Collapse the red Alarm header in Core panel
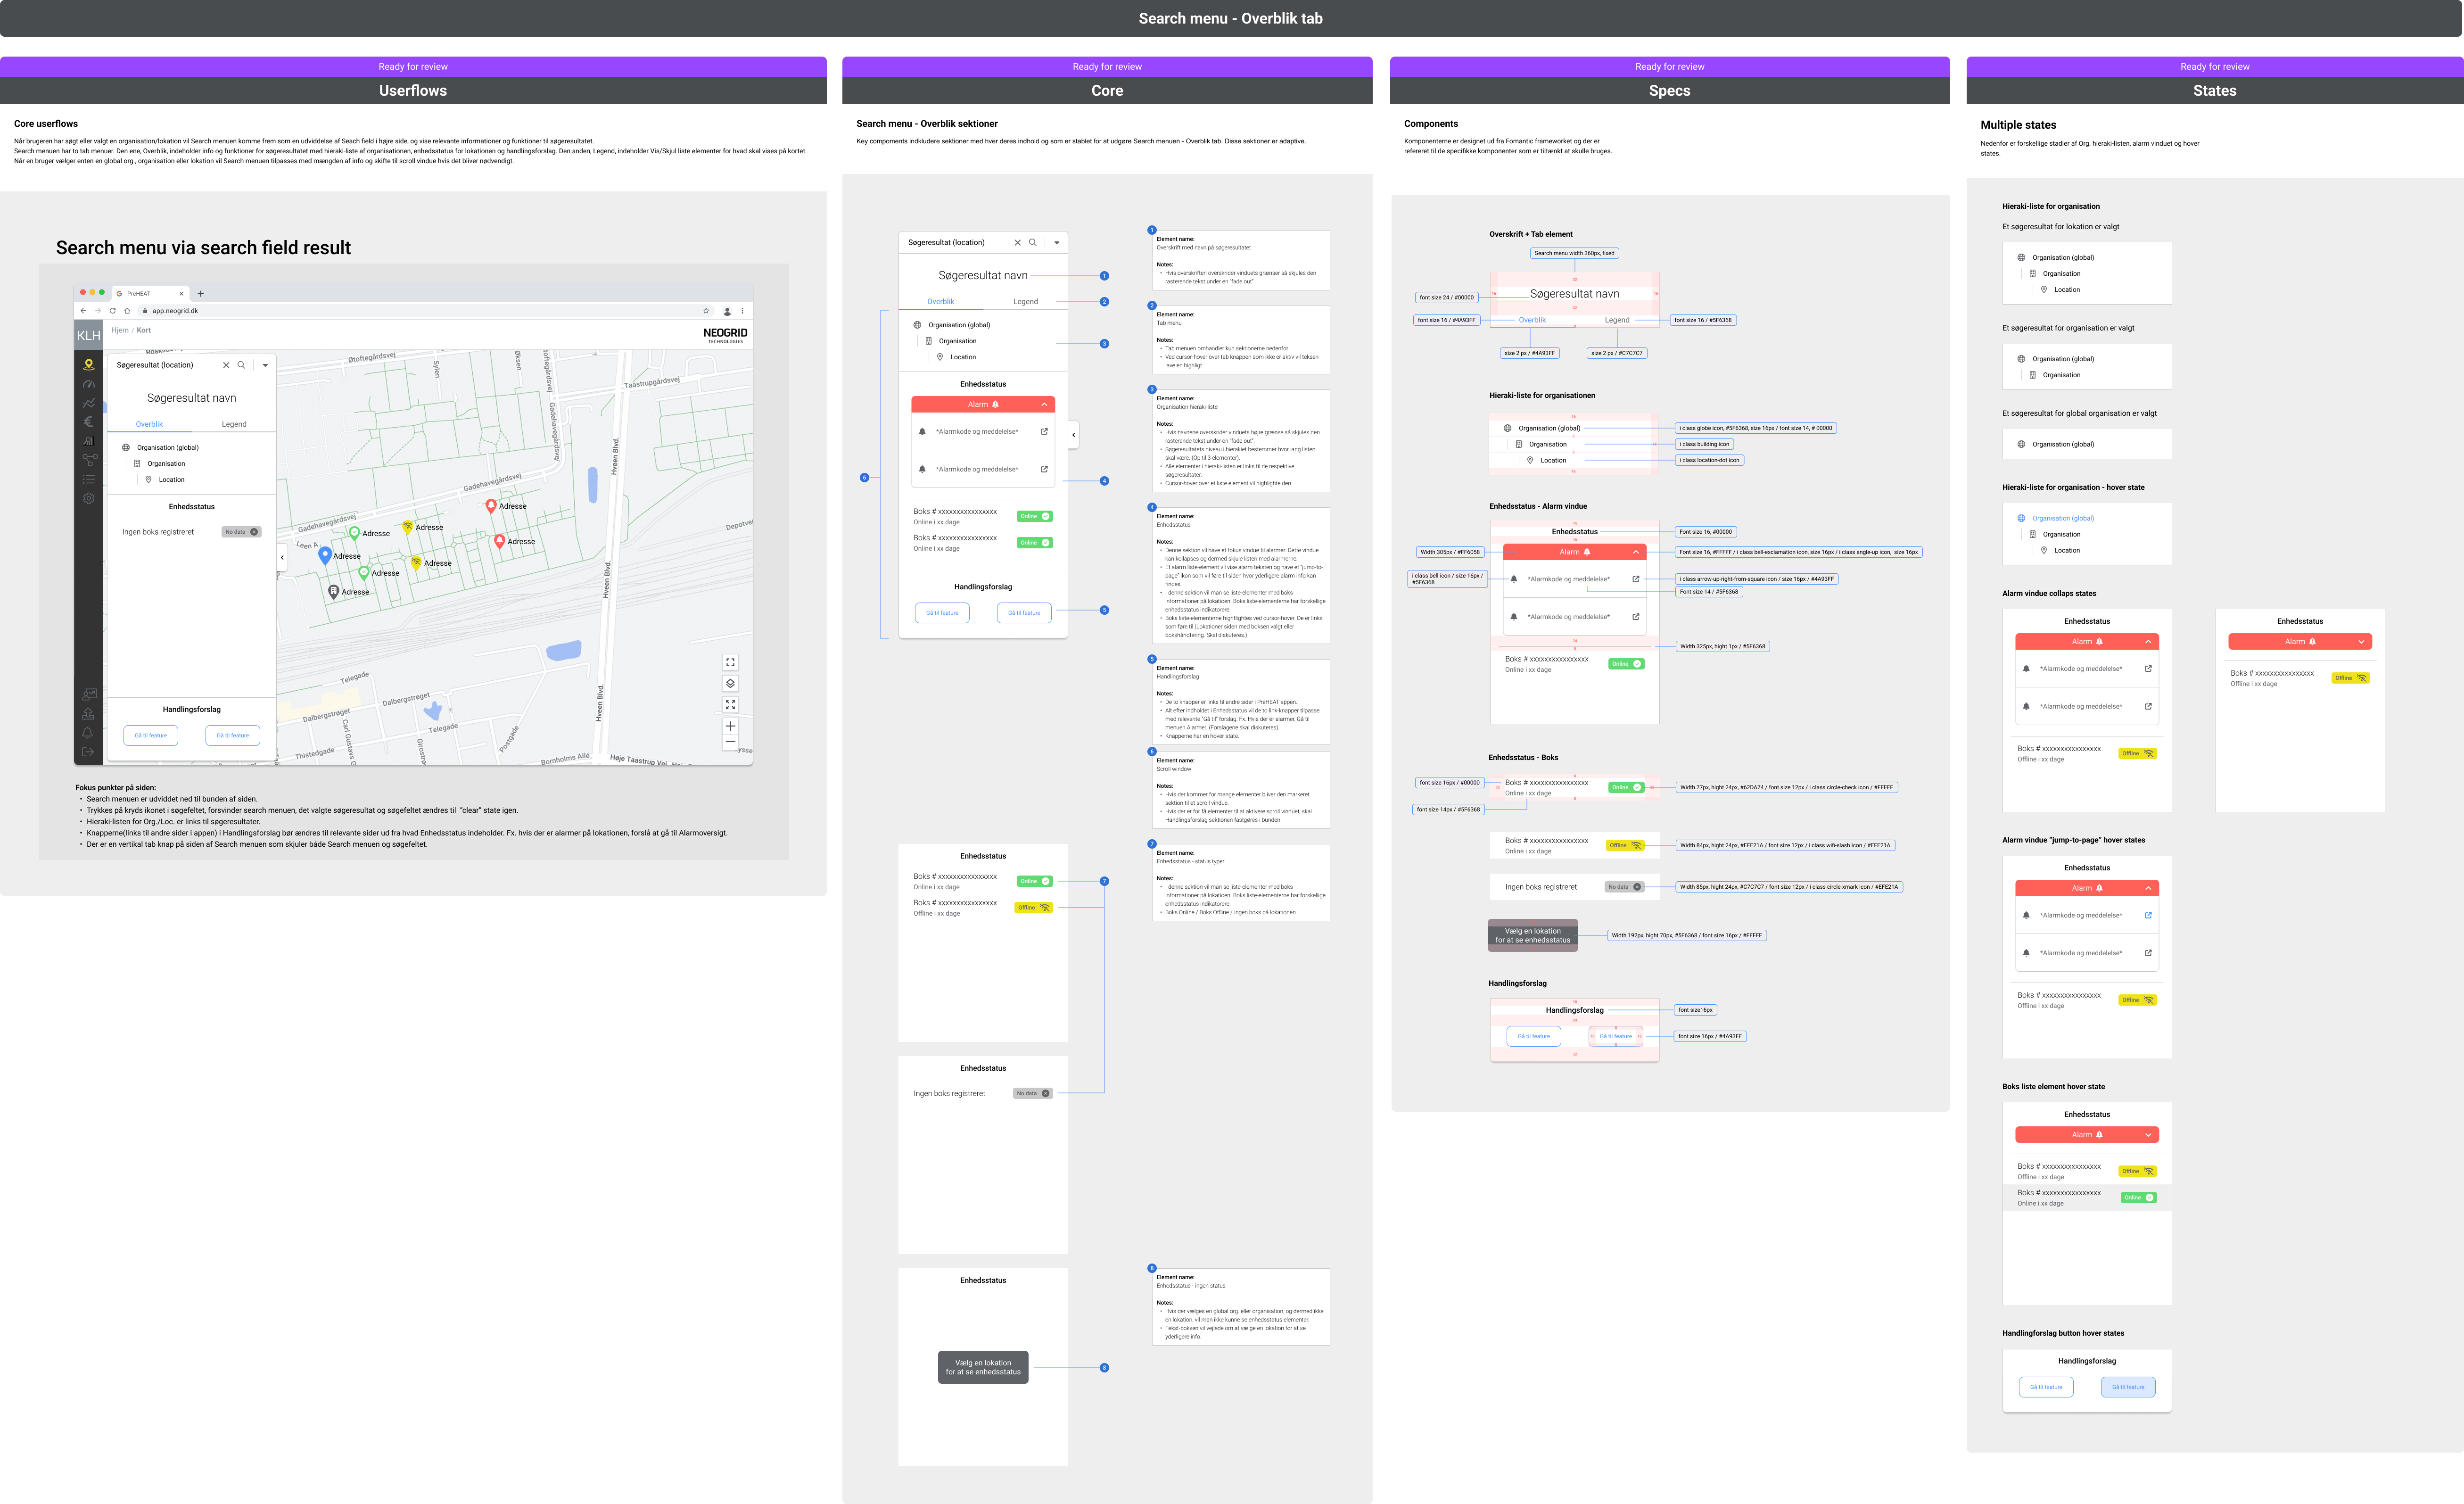This screenshot has height=1504, width=2464. point(1044,405)
